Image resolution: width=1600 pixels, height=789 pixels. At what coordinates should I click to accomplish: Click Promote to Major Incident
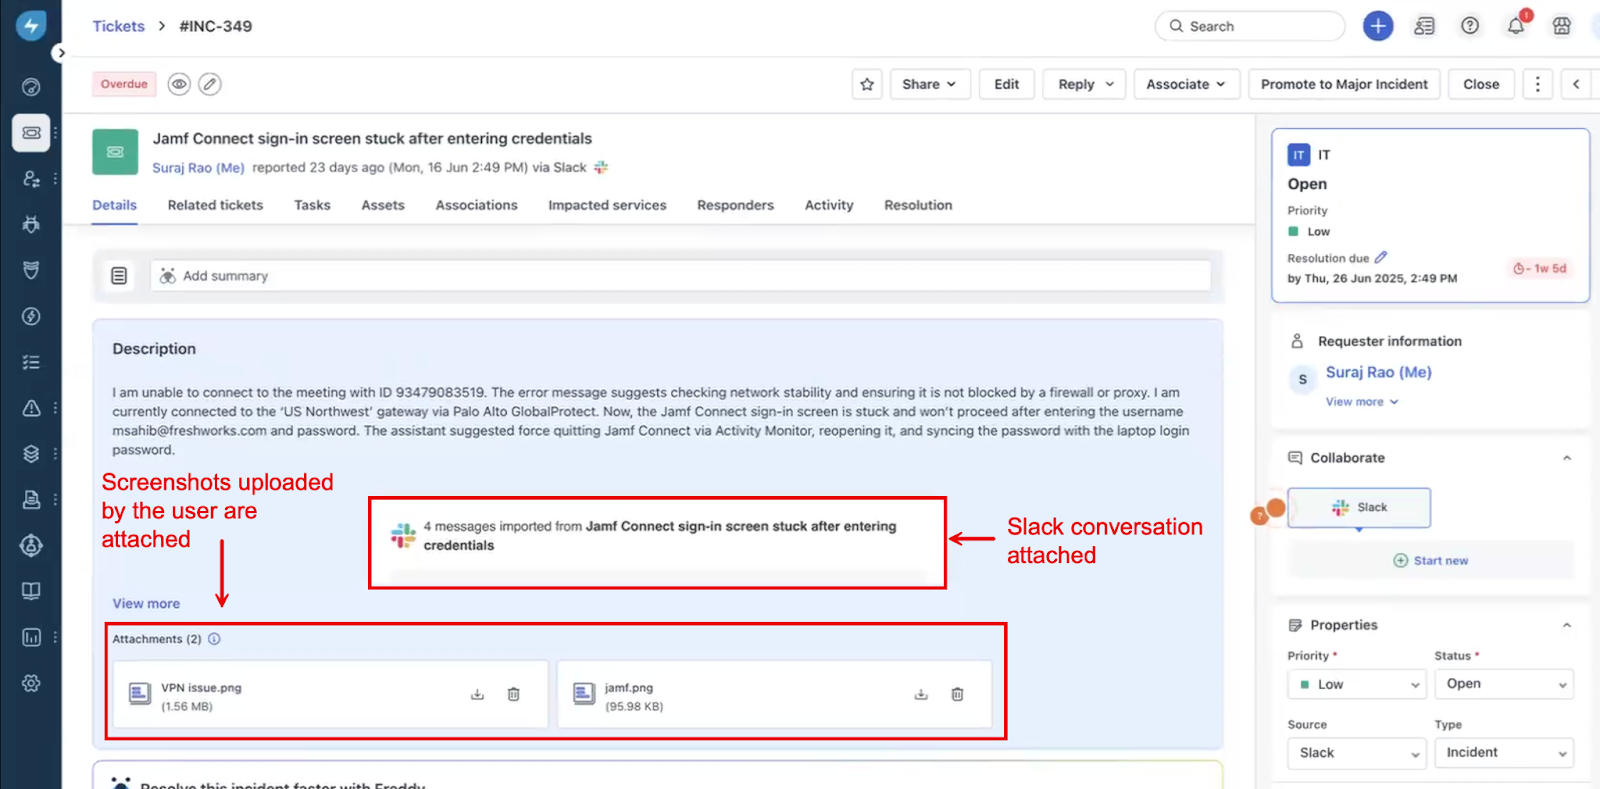click(x=1344, y=84)
